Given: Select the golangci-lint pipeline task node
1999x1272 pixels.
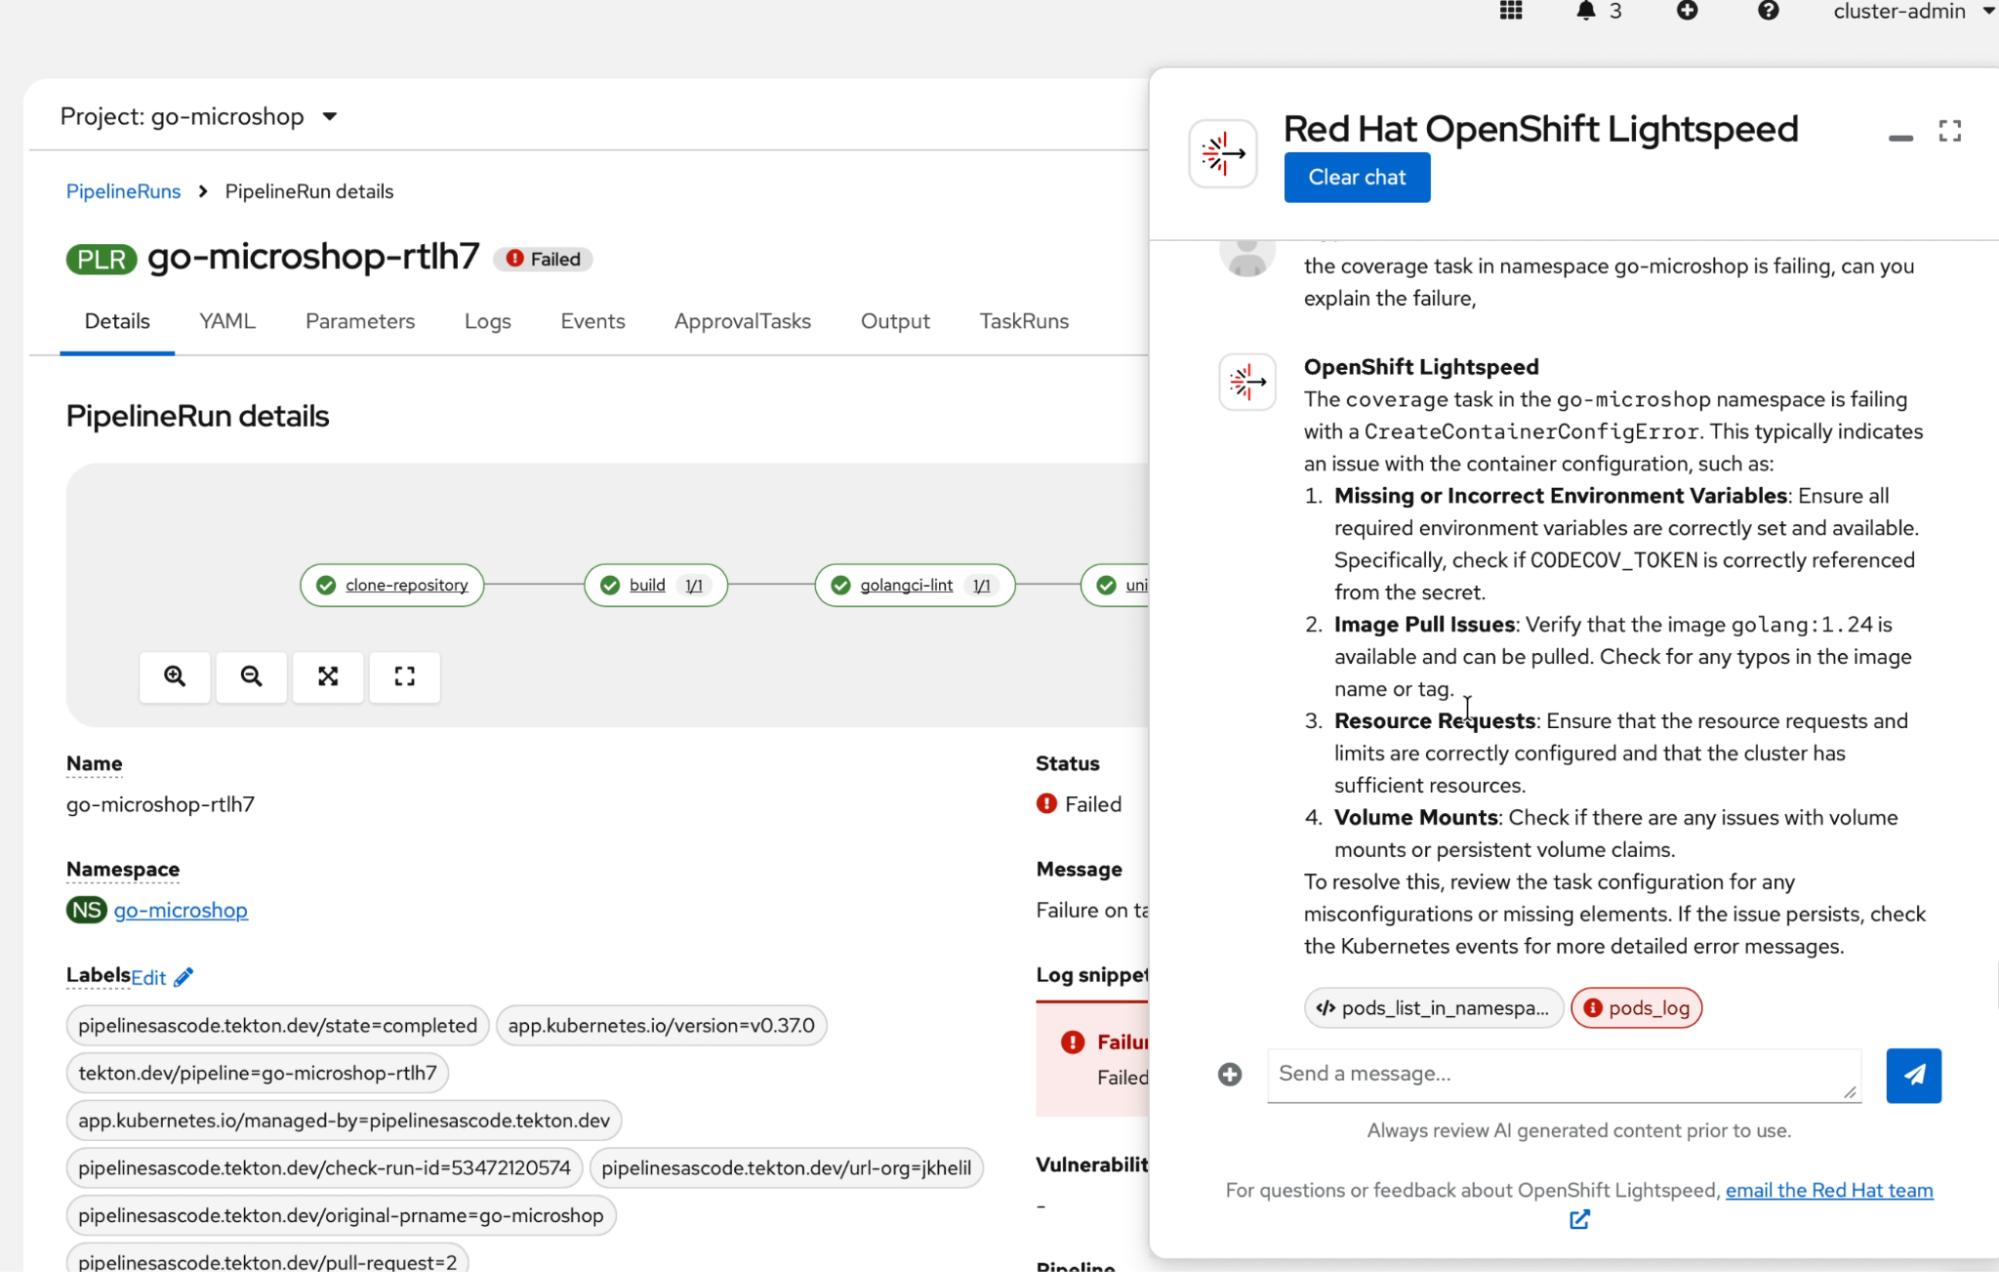Looking at the screenshot, I should coord(906,585).
